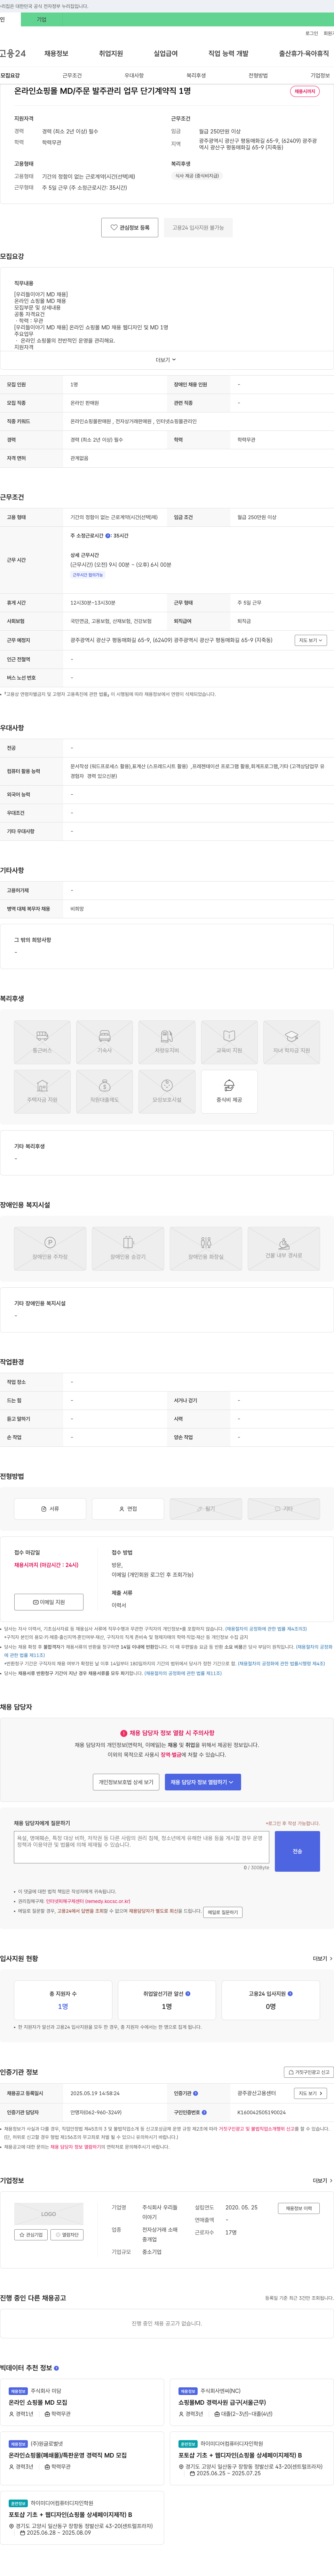
Task: Click the 관심정보 등록 heart button
Action: pos(130,228)
